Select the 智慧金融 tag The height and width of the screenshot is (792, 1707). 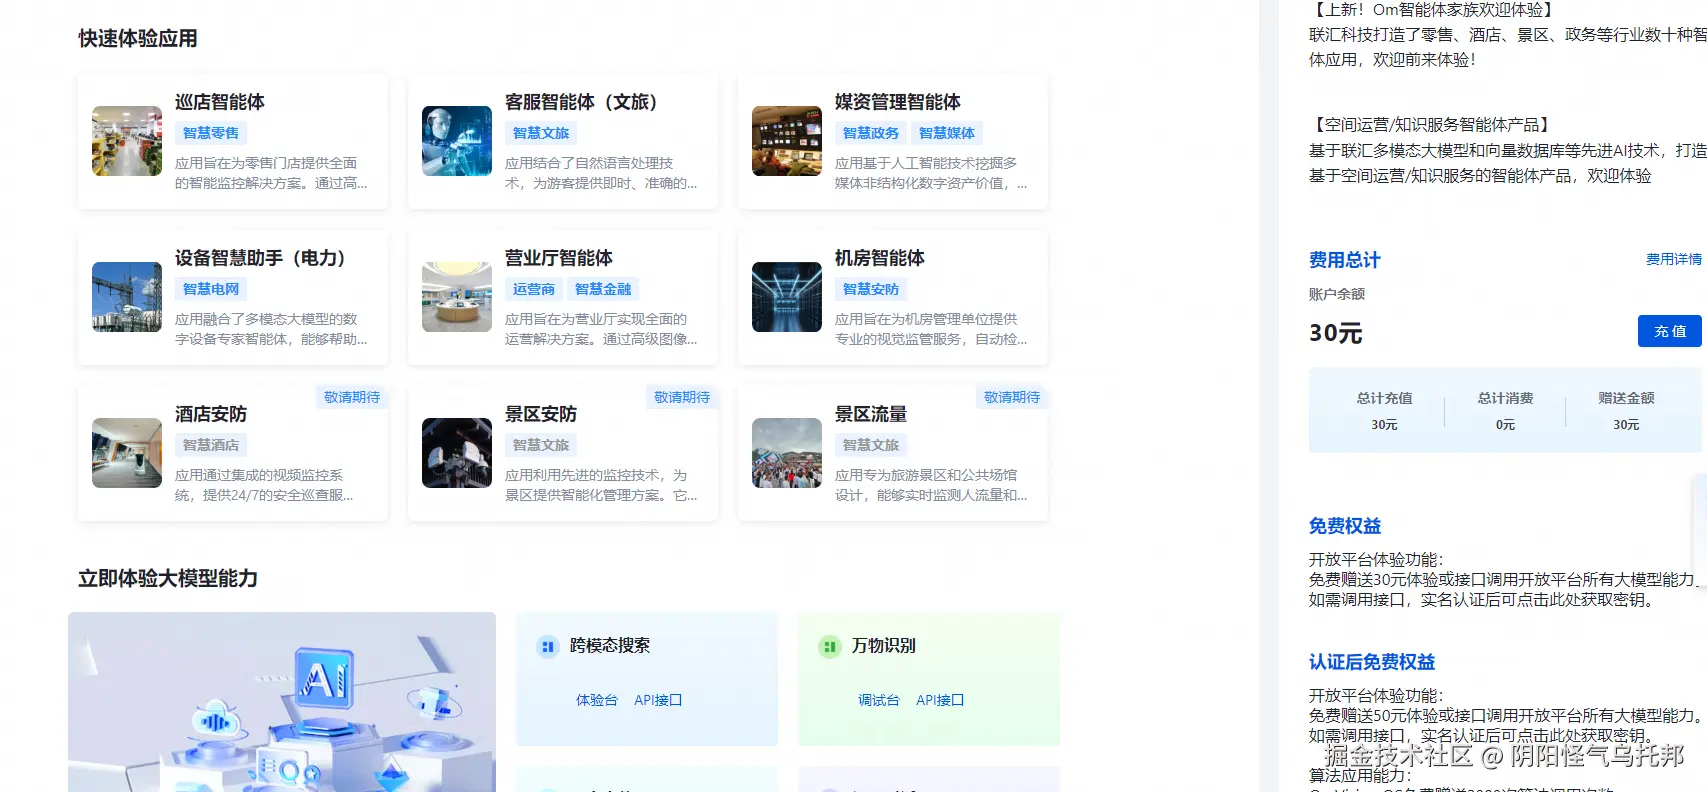tap(603, 289)
